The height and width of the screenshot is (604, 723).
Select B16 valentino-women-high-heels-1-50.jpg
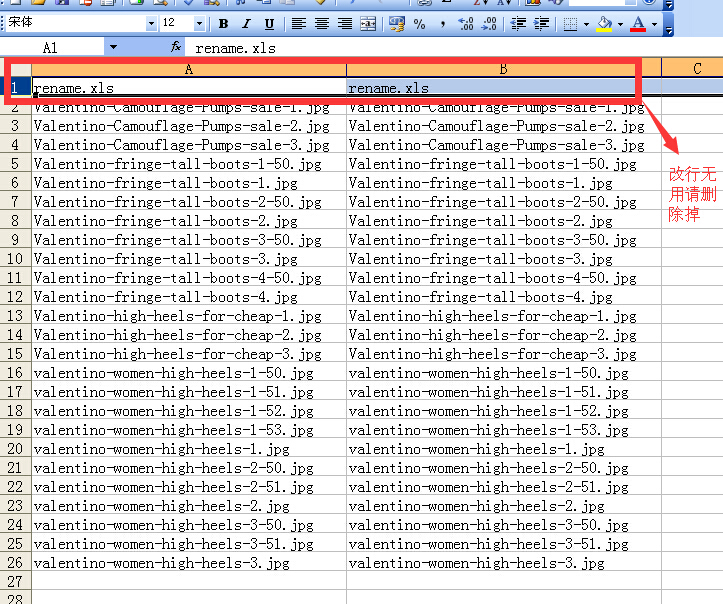[504, 373]
